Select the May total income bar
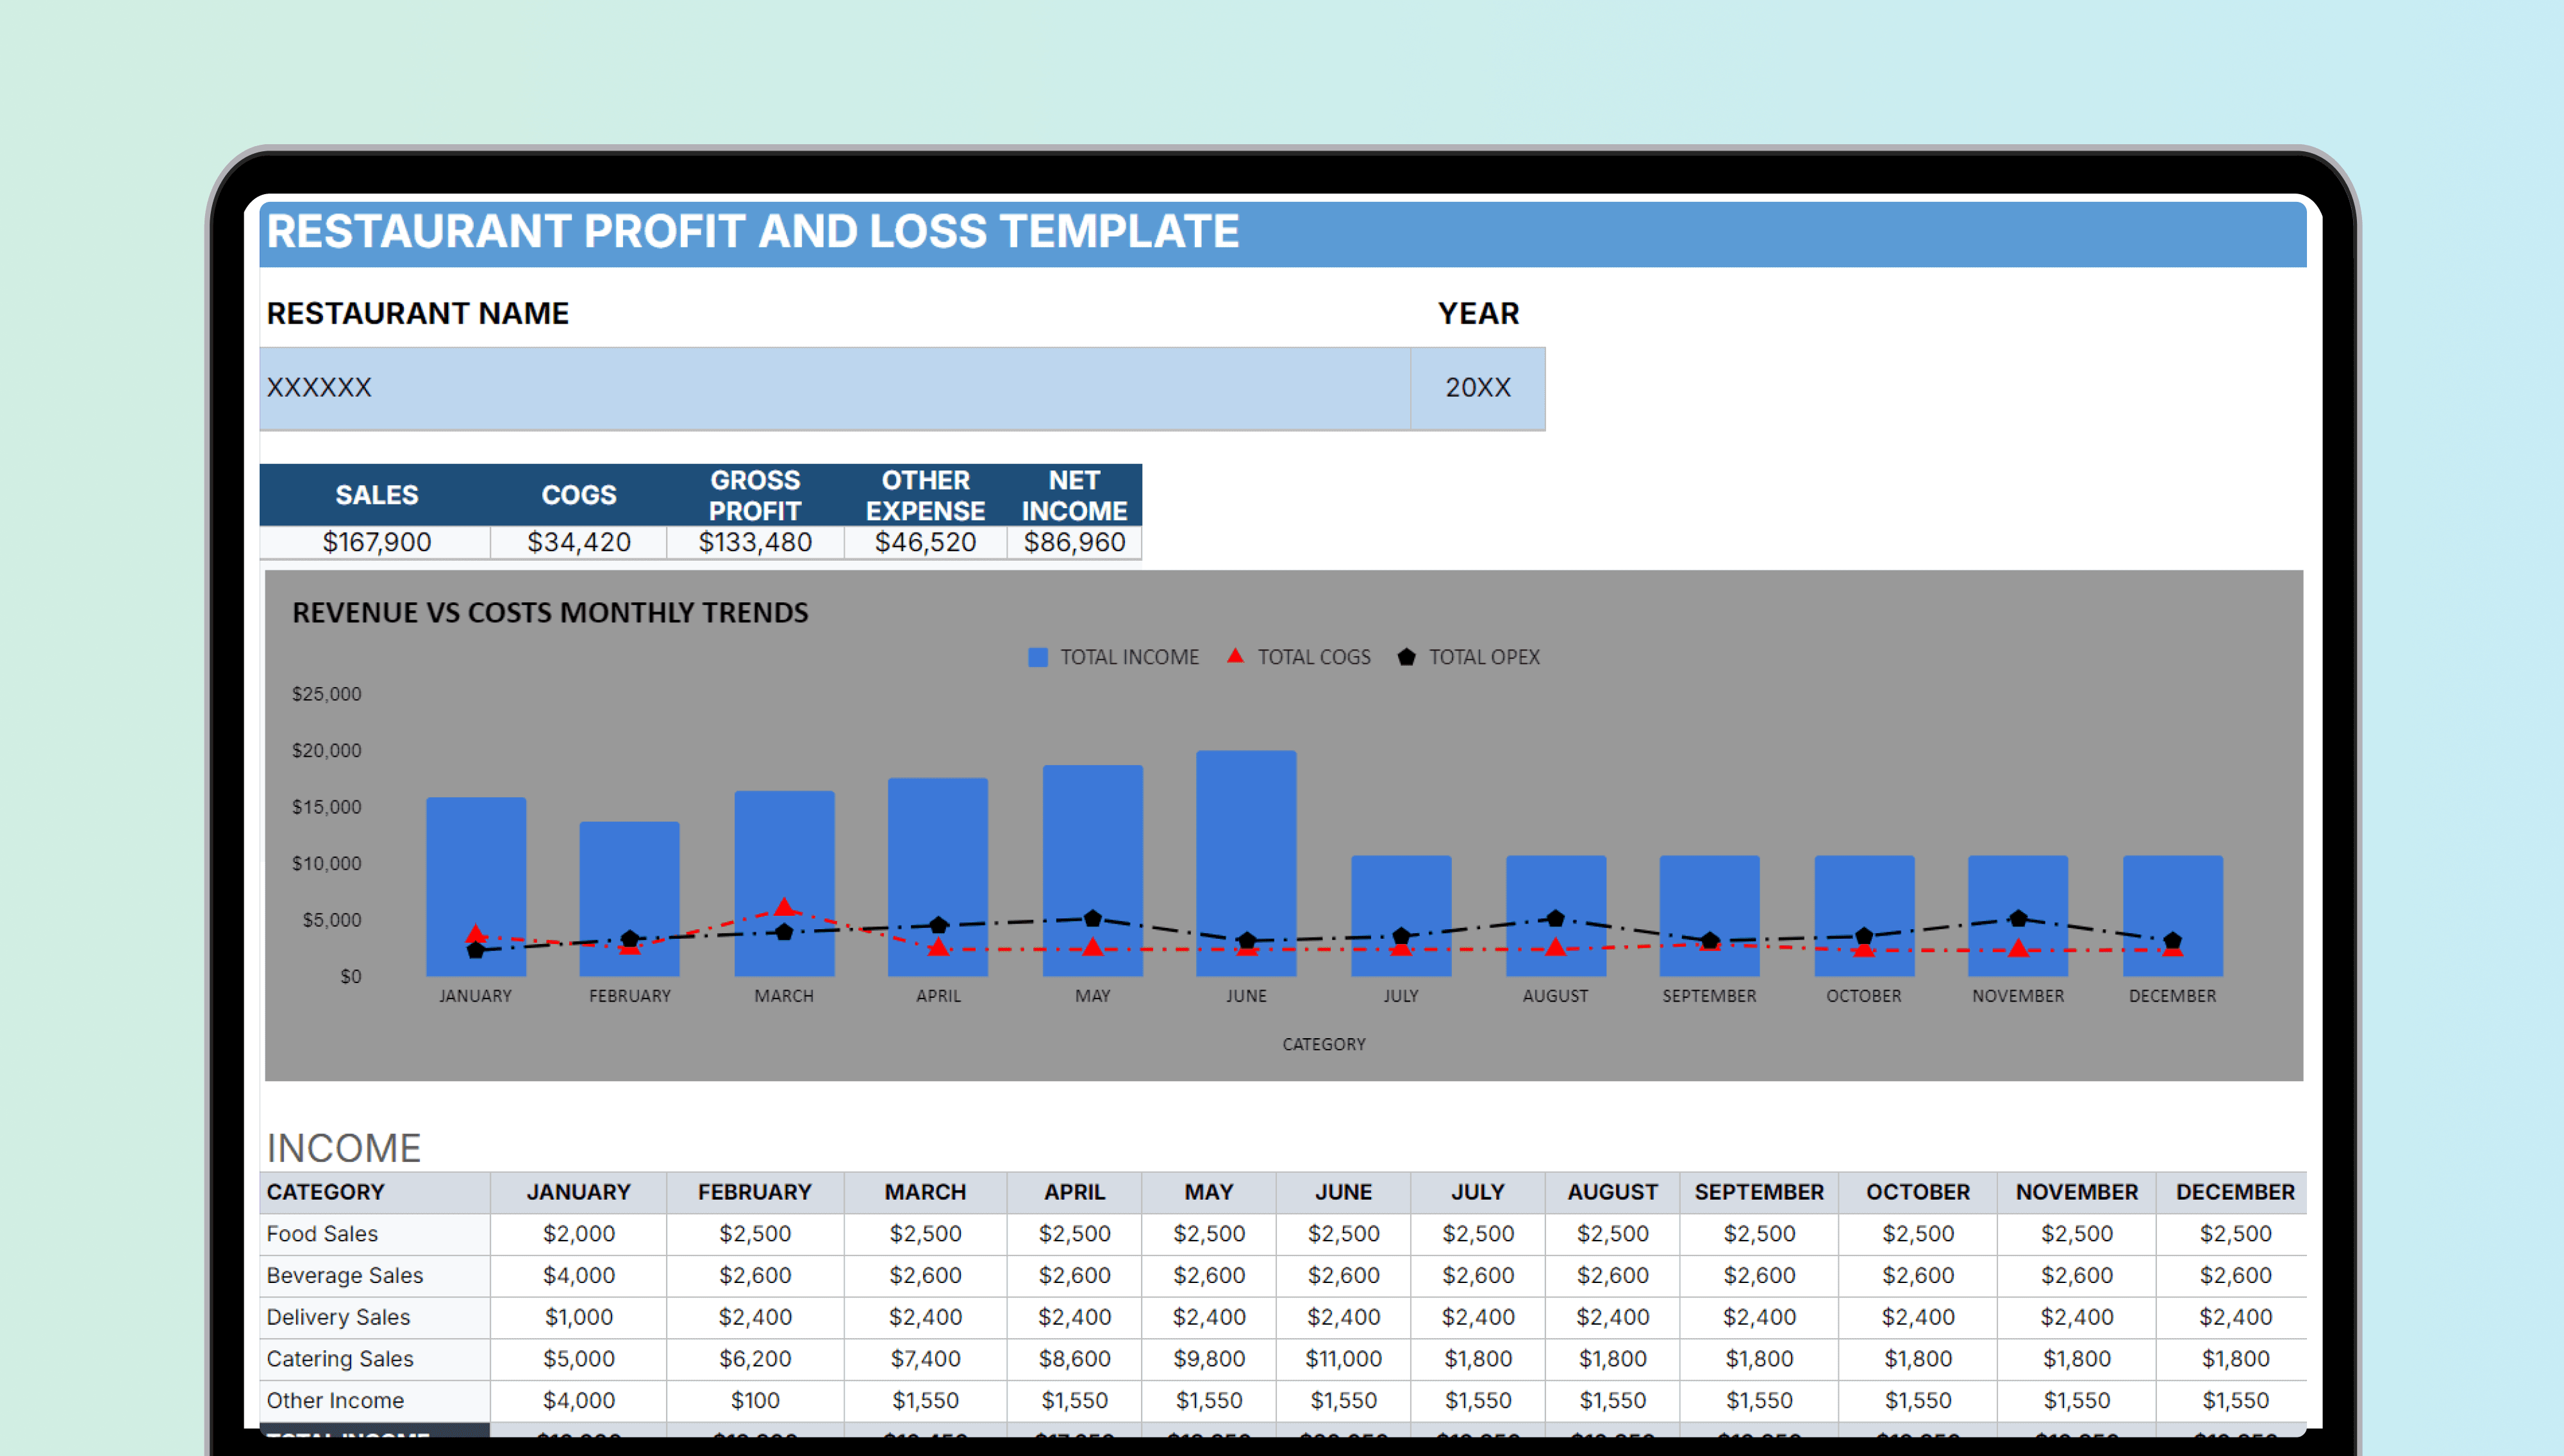 tap(1093, 870)
